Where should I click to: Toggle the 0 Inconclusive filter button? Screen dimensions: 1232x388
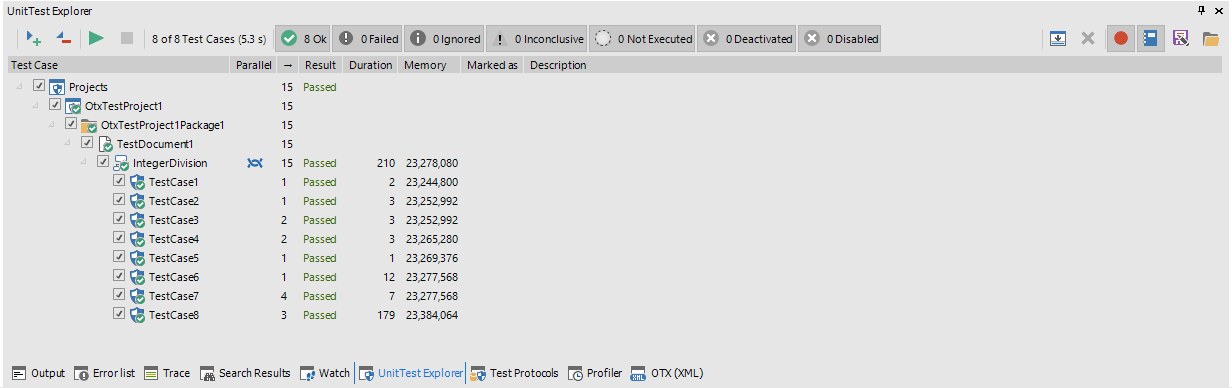537,39
